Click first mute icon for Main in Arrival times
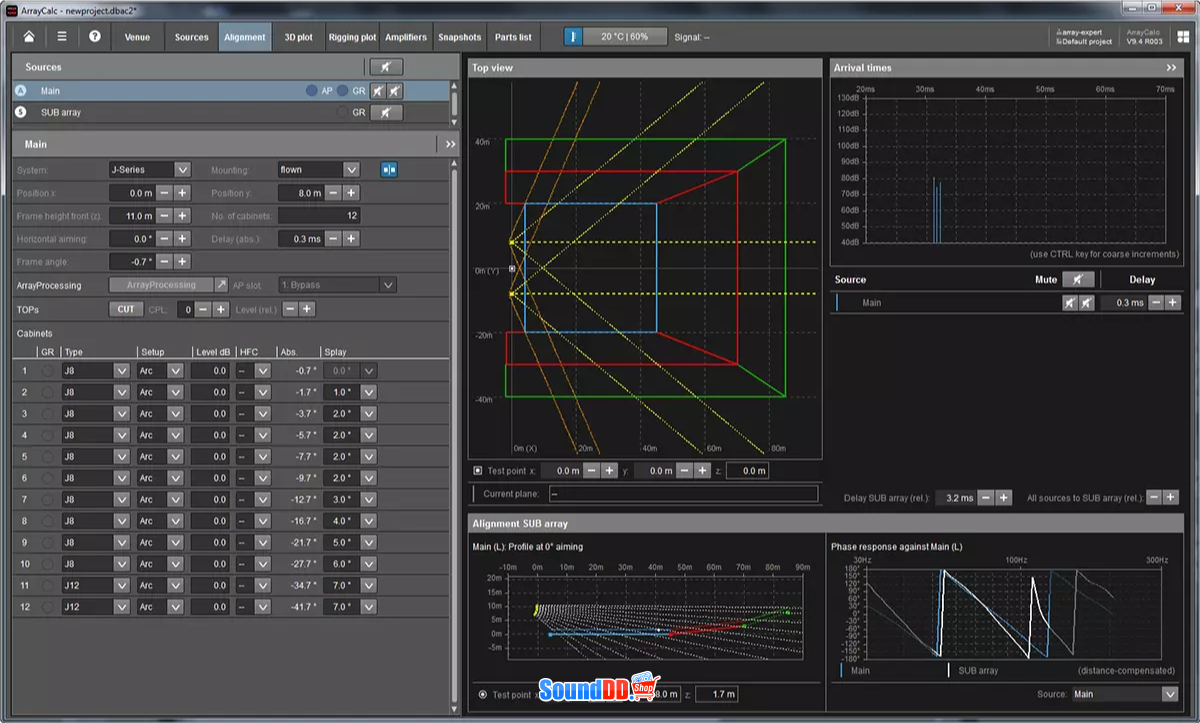Screen dimensions: 1200x723 tap(1070, 303)
